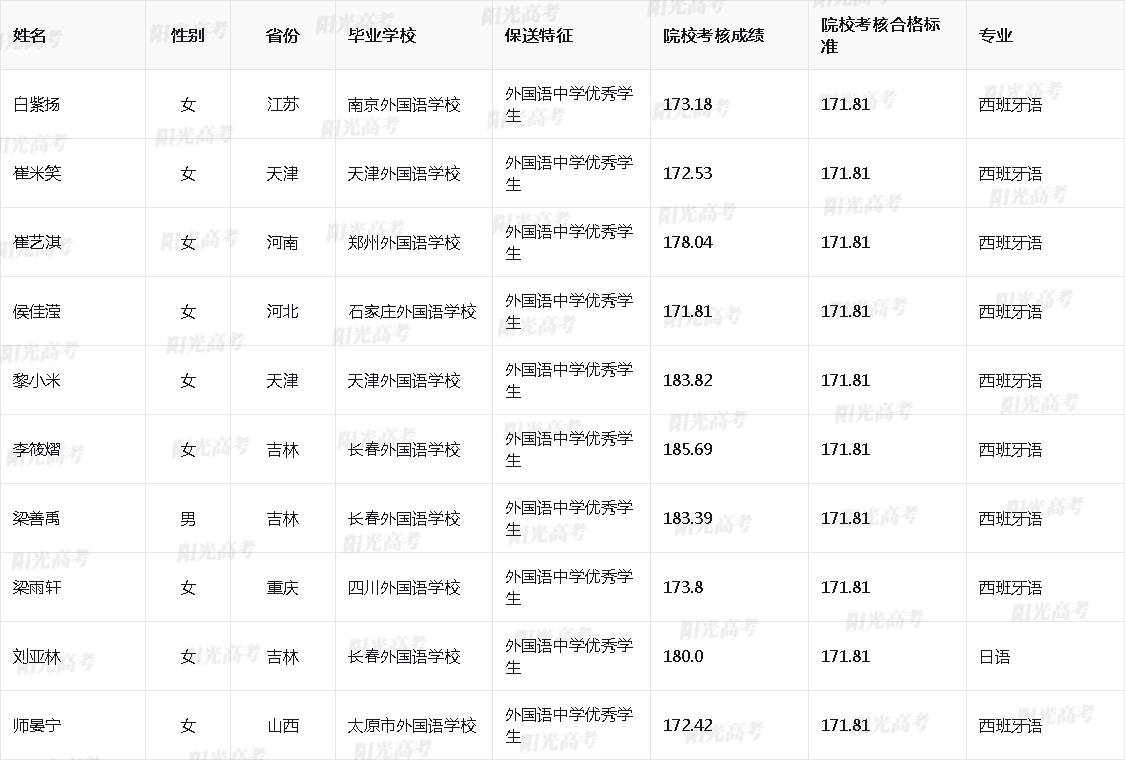Select the name 刘亚林
The image size is (1125, 760).
[37, 657]
